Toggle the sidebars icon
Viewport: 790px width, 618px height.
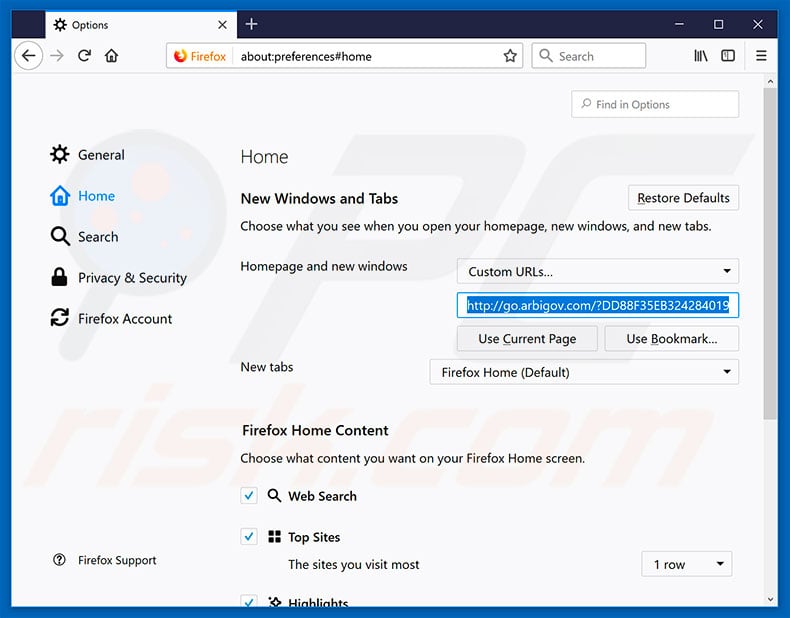pyautogui.click(x=728, y=55)
